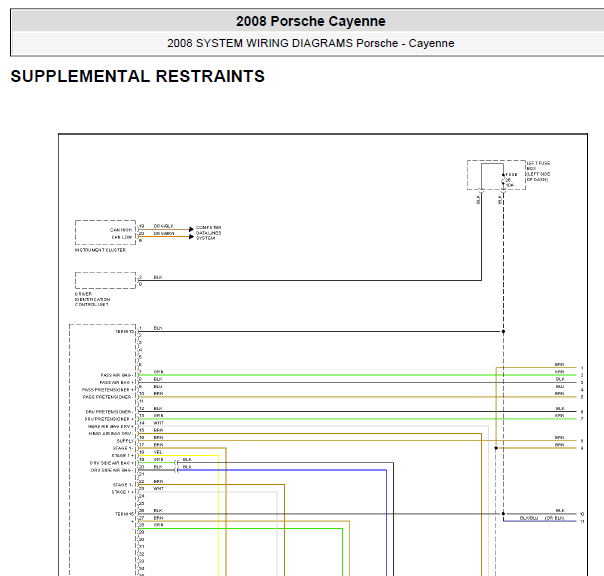Viewport: 604px width, 576px height.
Task: Click '2008 SYSTEM WIRING DIAGRAMS Porsche - Cayenne' subtitle
Action: [x=310, y=43]
